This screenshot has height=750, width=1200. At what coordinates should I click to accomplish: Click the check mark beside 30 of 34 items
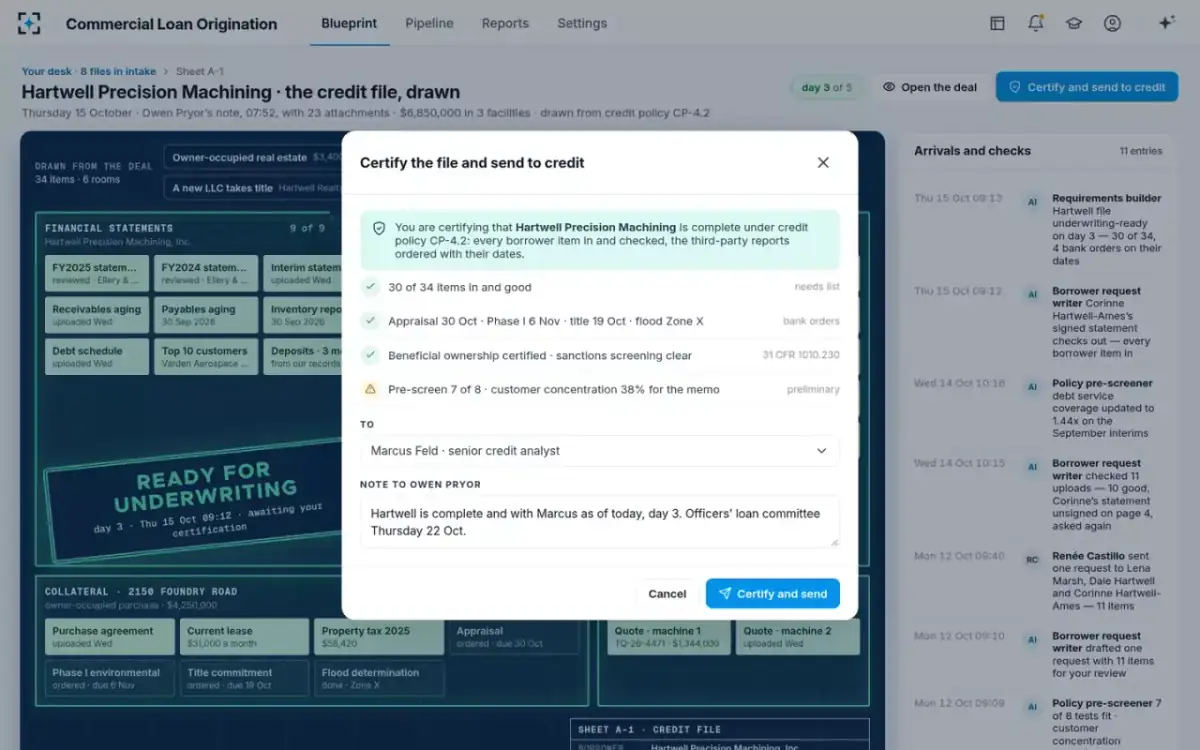tap(371, 287)
